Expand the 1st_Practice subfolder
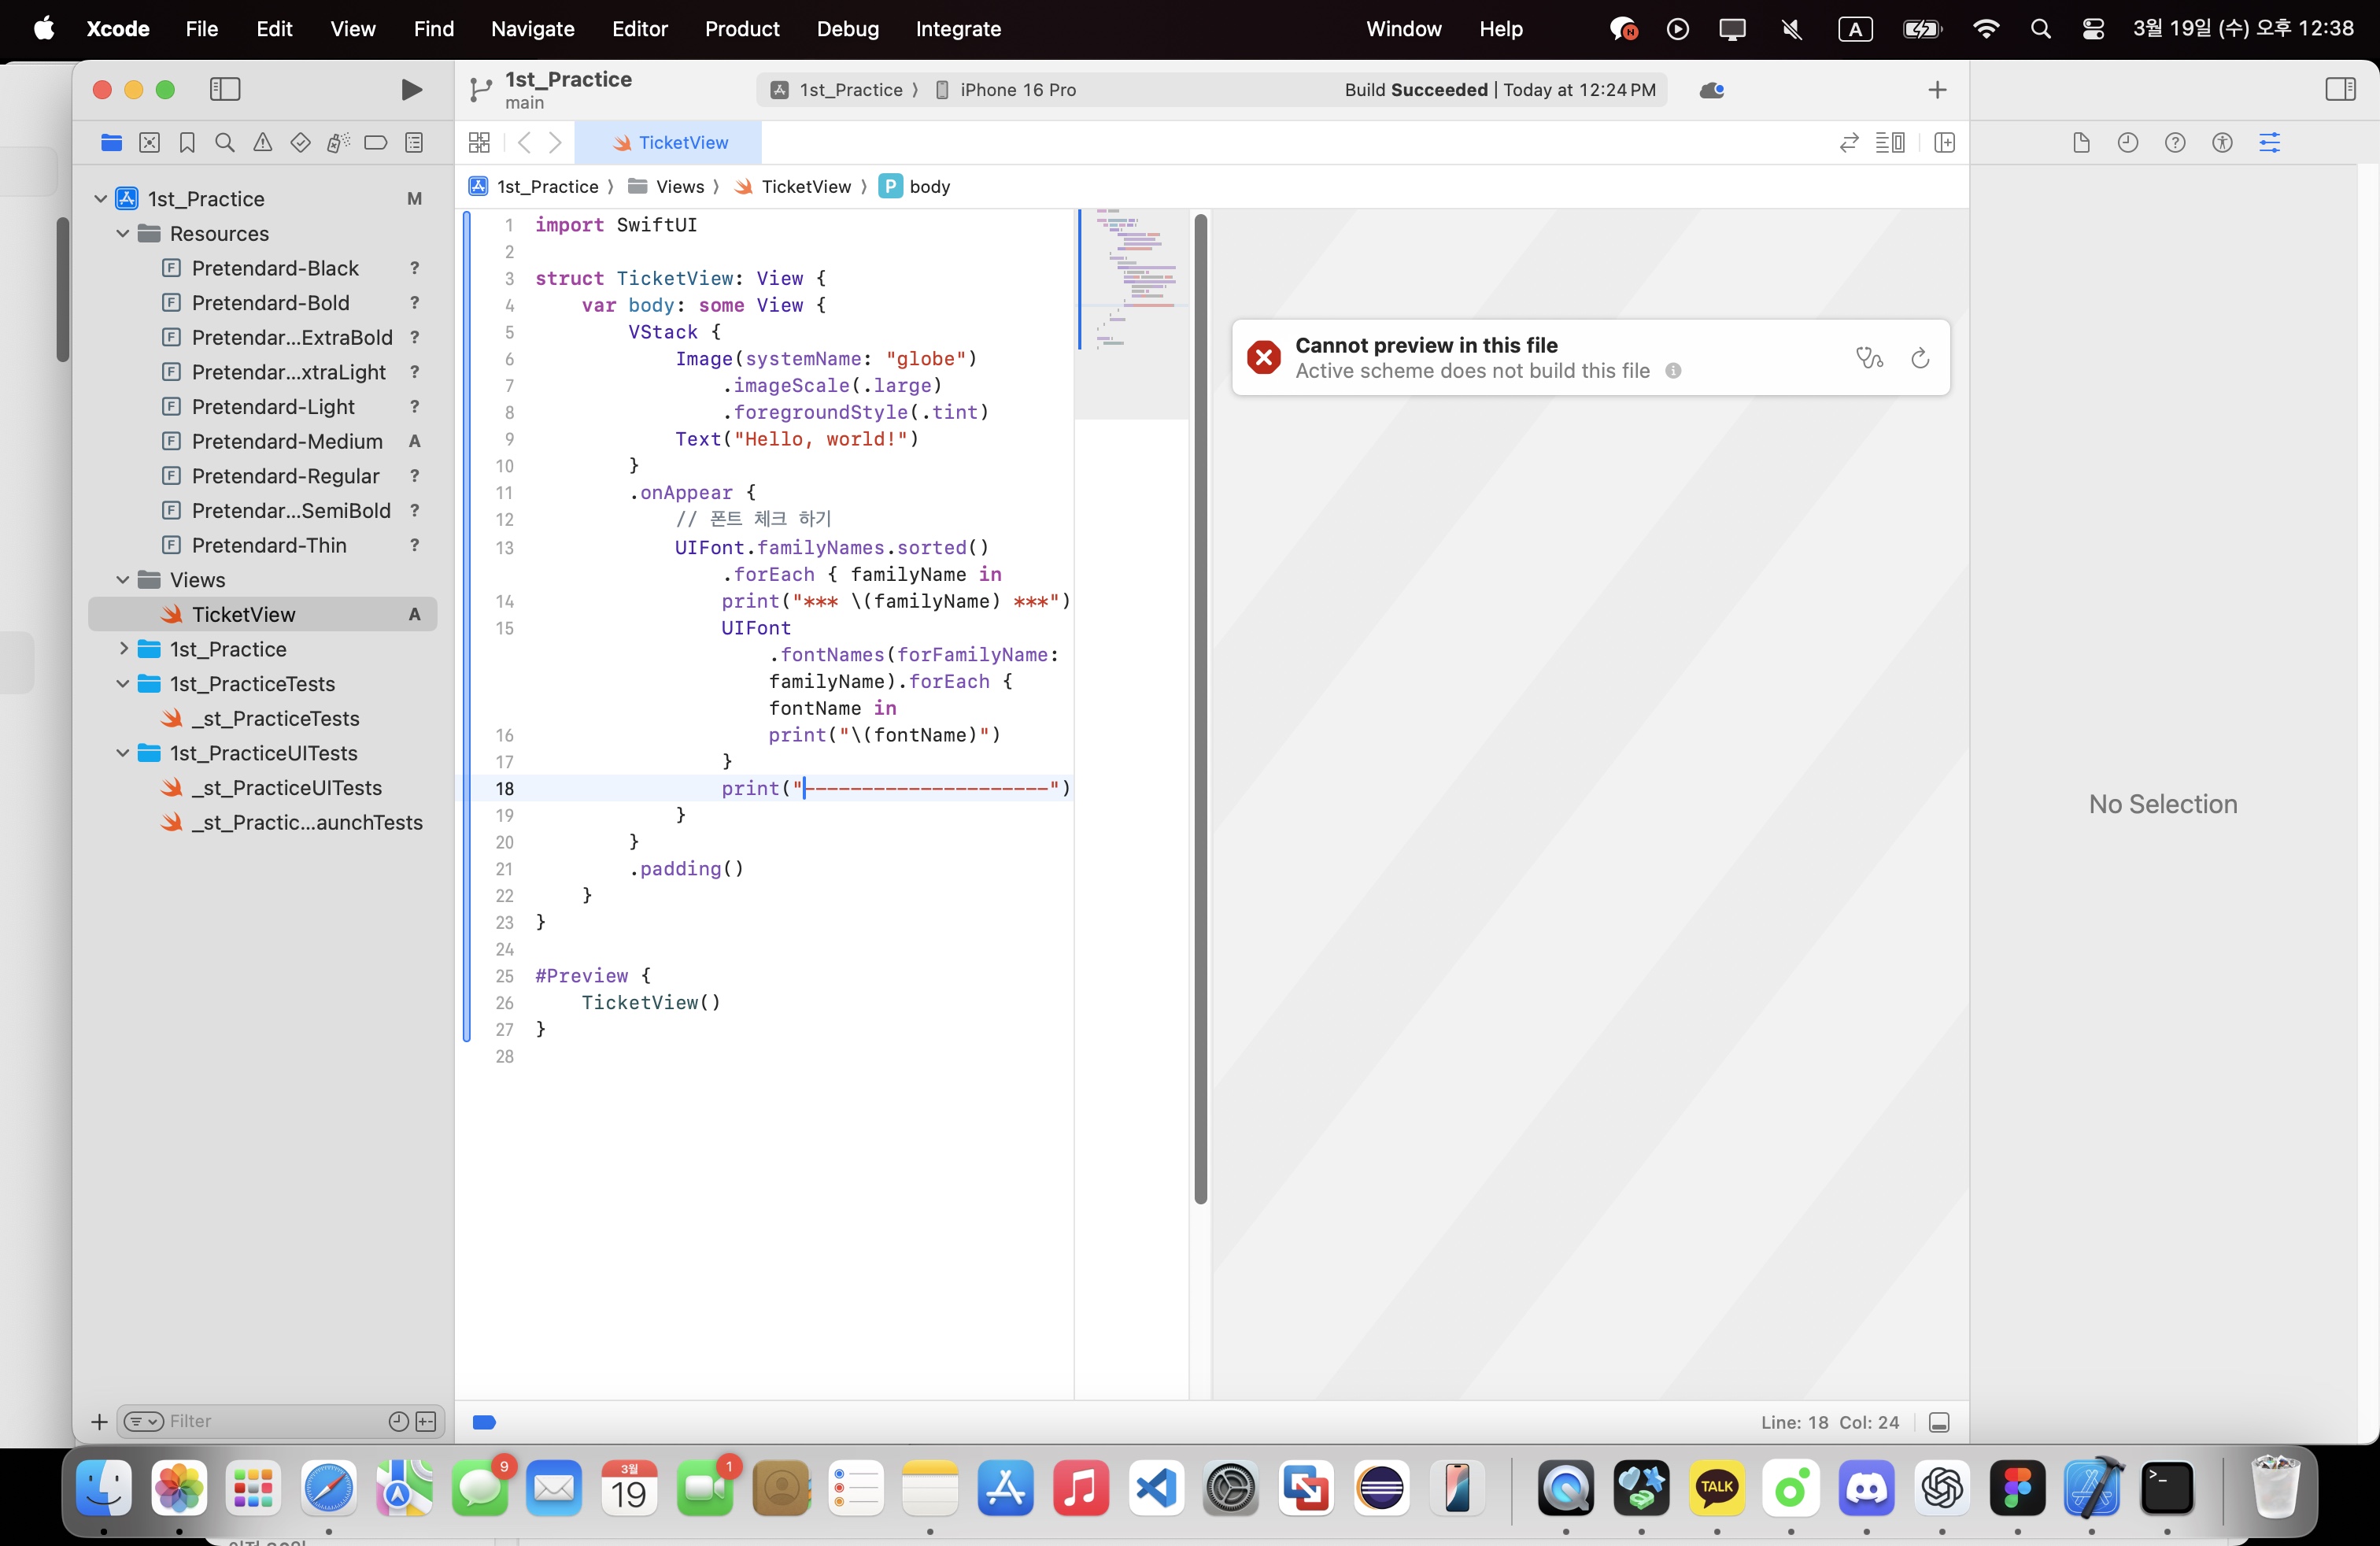 (x=123, y=649)
